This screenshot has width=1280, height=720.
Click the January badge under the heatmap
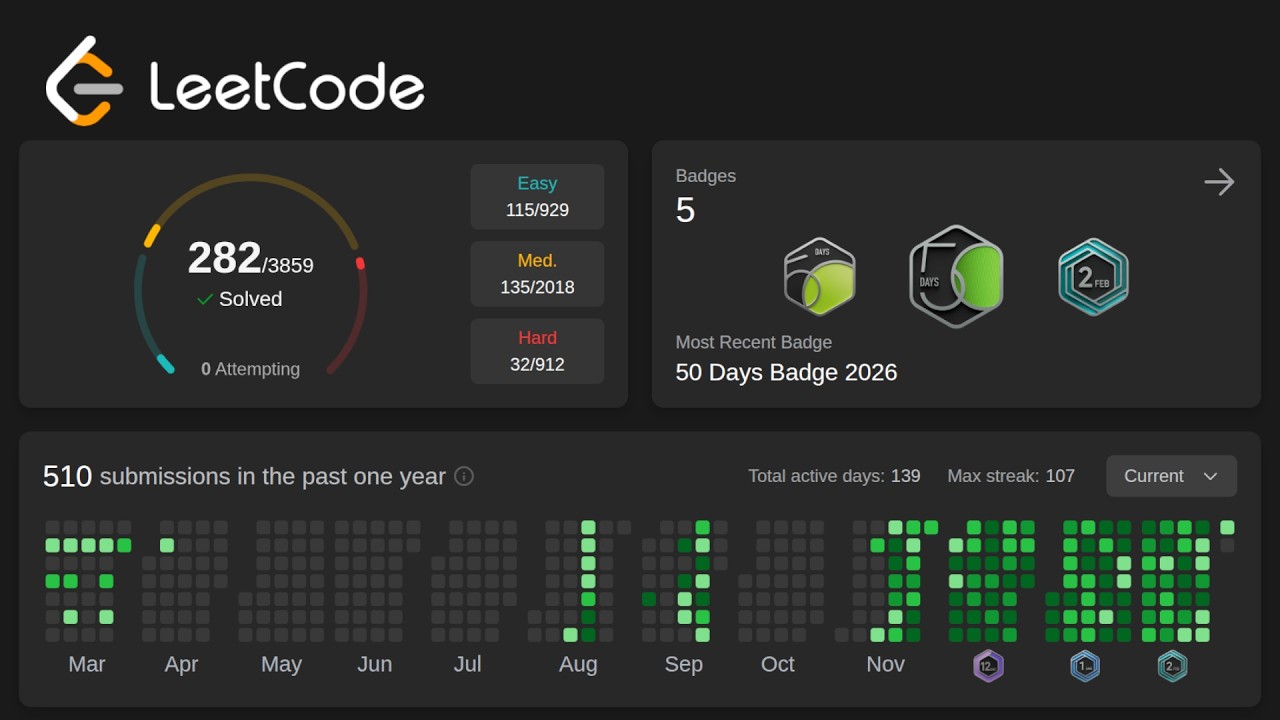tap(1085, 665)
